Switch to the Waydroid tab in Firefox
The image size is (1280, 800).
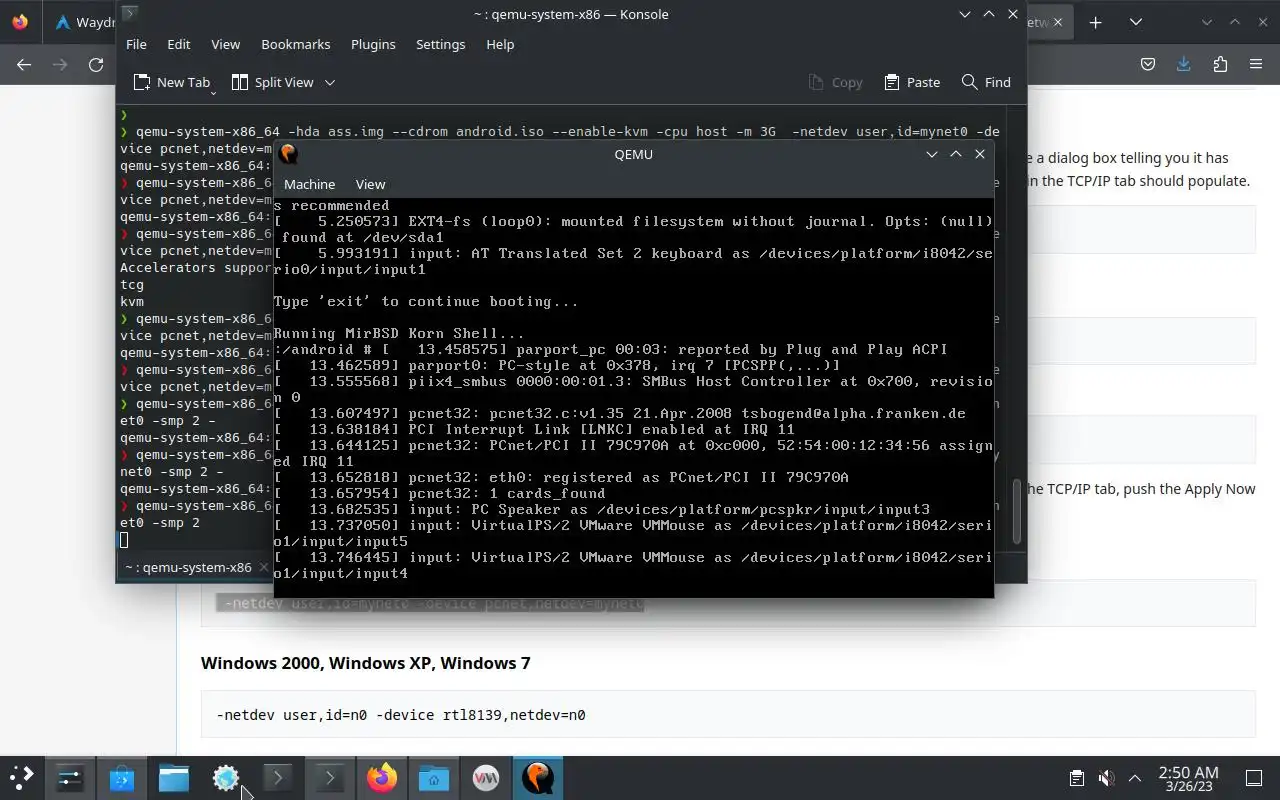click(x=83, y=22)
